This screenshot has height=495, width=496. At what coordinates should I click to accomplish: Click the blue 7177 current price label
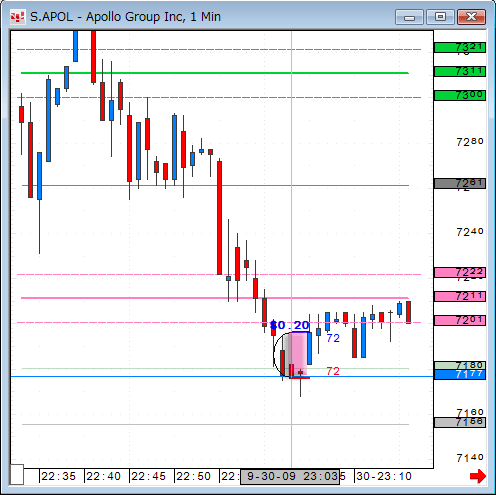click(x=460, y=374)
